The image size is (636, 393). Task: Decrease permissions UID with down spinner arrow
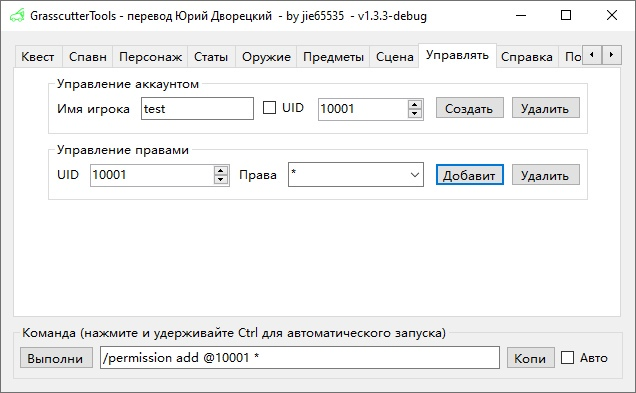click(220, 180)
